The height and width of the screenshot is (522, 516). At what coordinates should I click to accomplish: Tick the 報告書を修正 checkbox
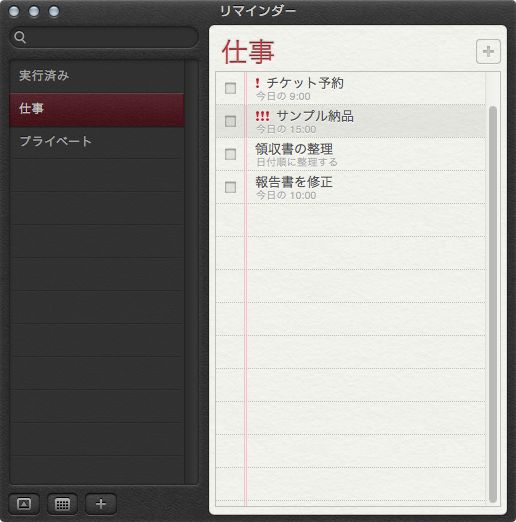coord(230,187)
